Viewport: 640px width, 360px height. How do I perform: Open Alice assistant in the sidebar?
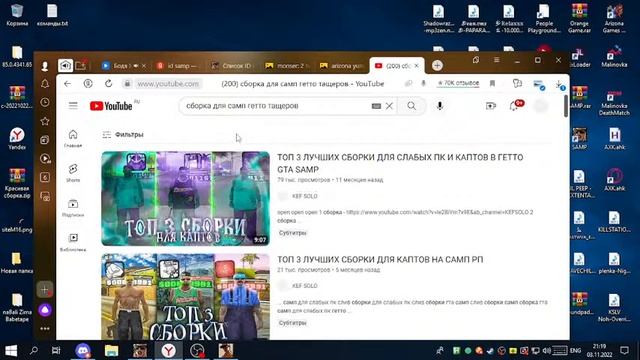tap(45, 310)
